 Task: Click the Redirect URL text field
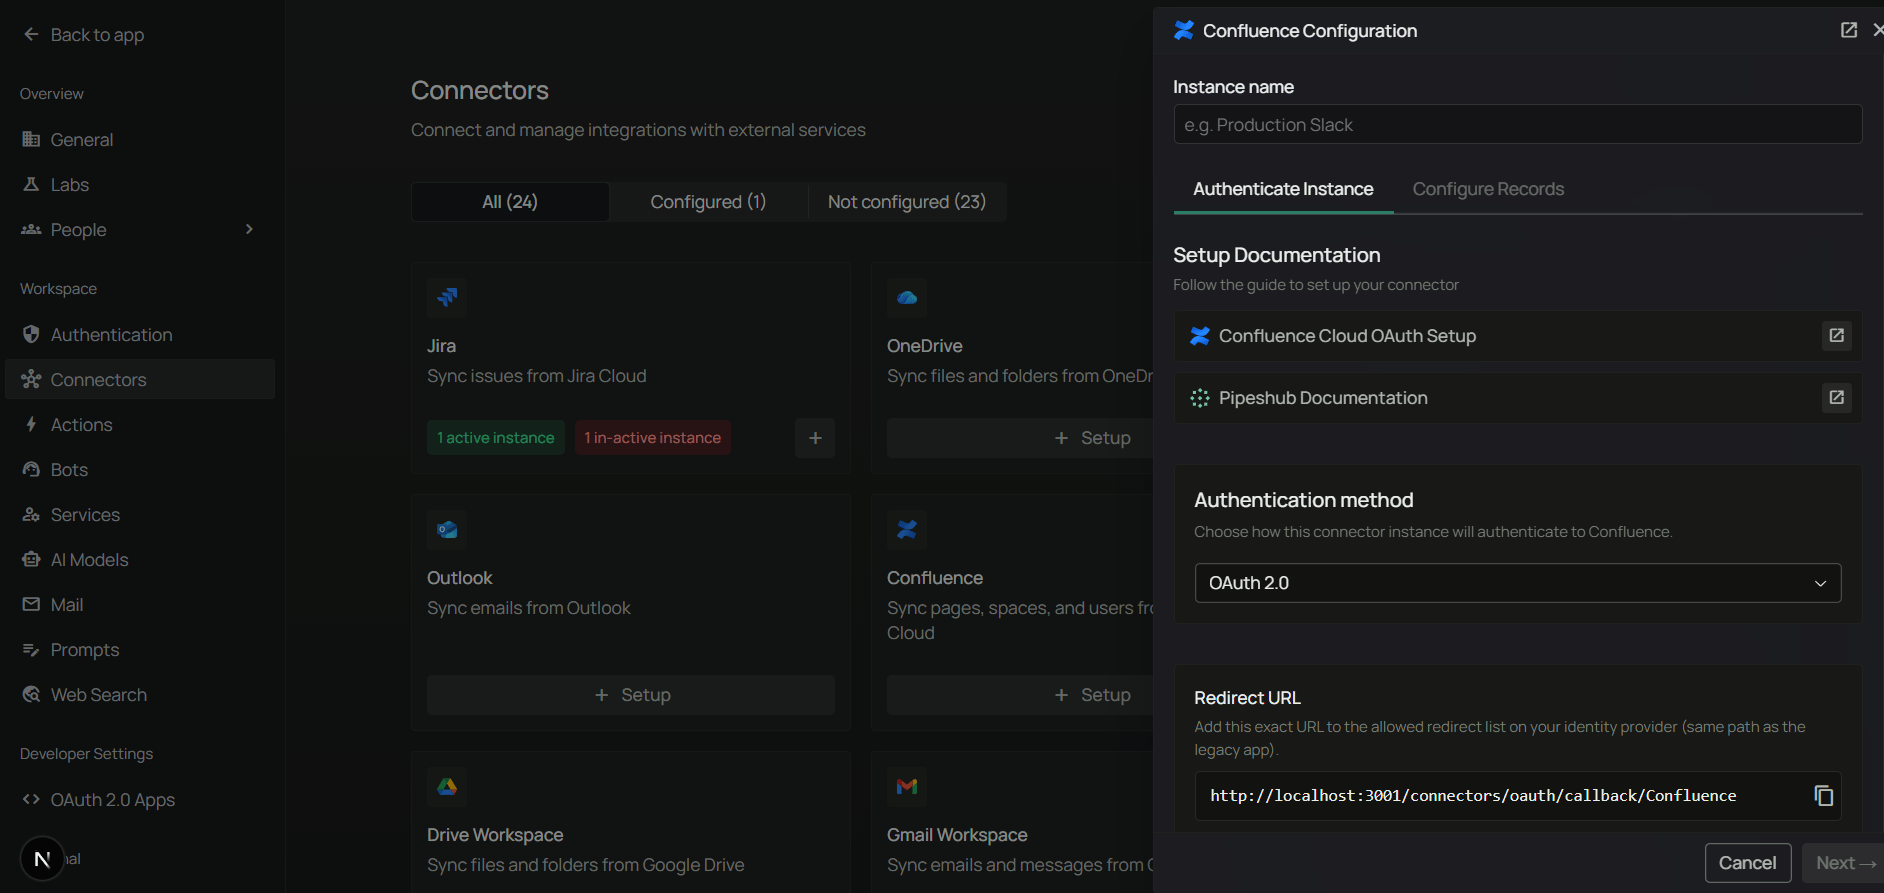(1517, 795)
